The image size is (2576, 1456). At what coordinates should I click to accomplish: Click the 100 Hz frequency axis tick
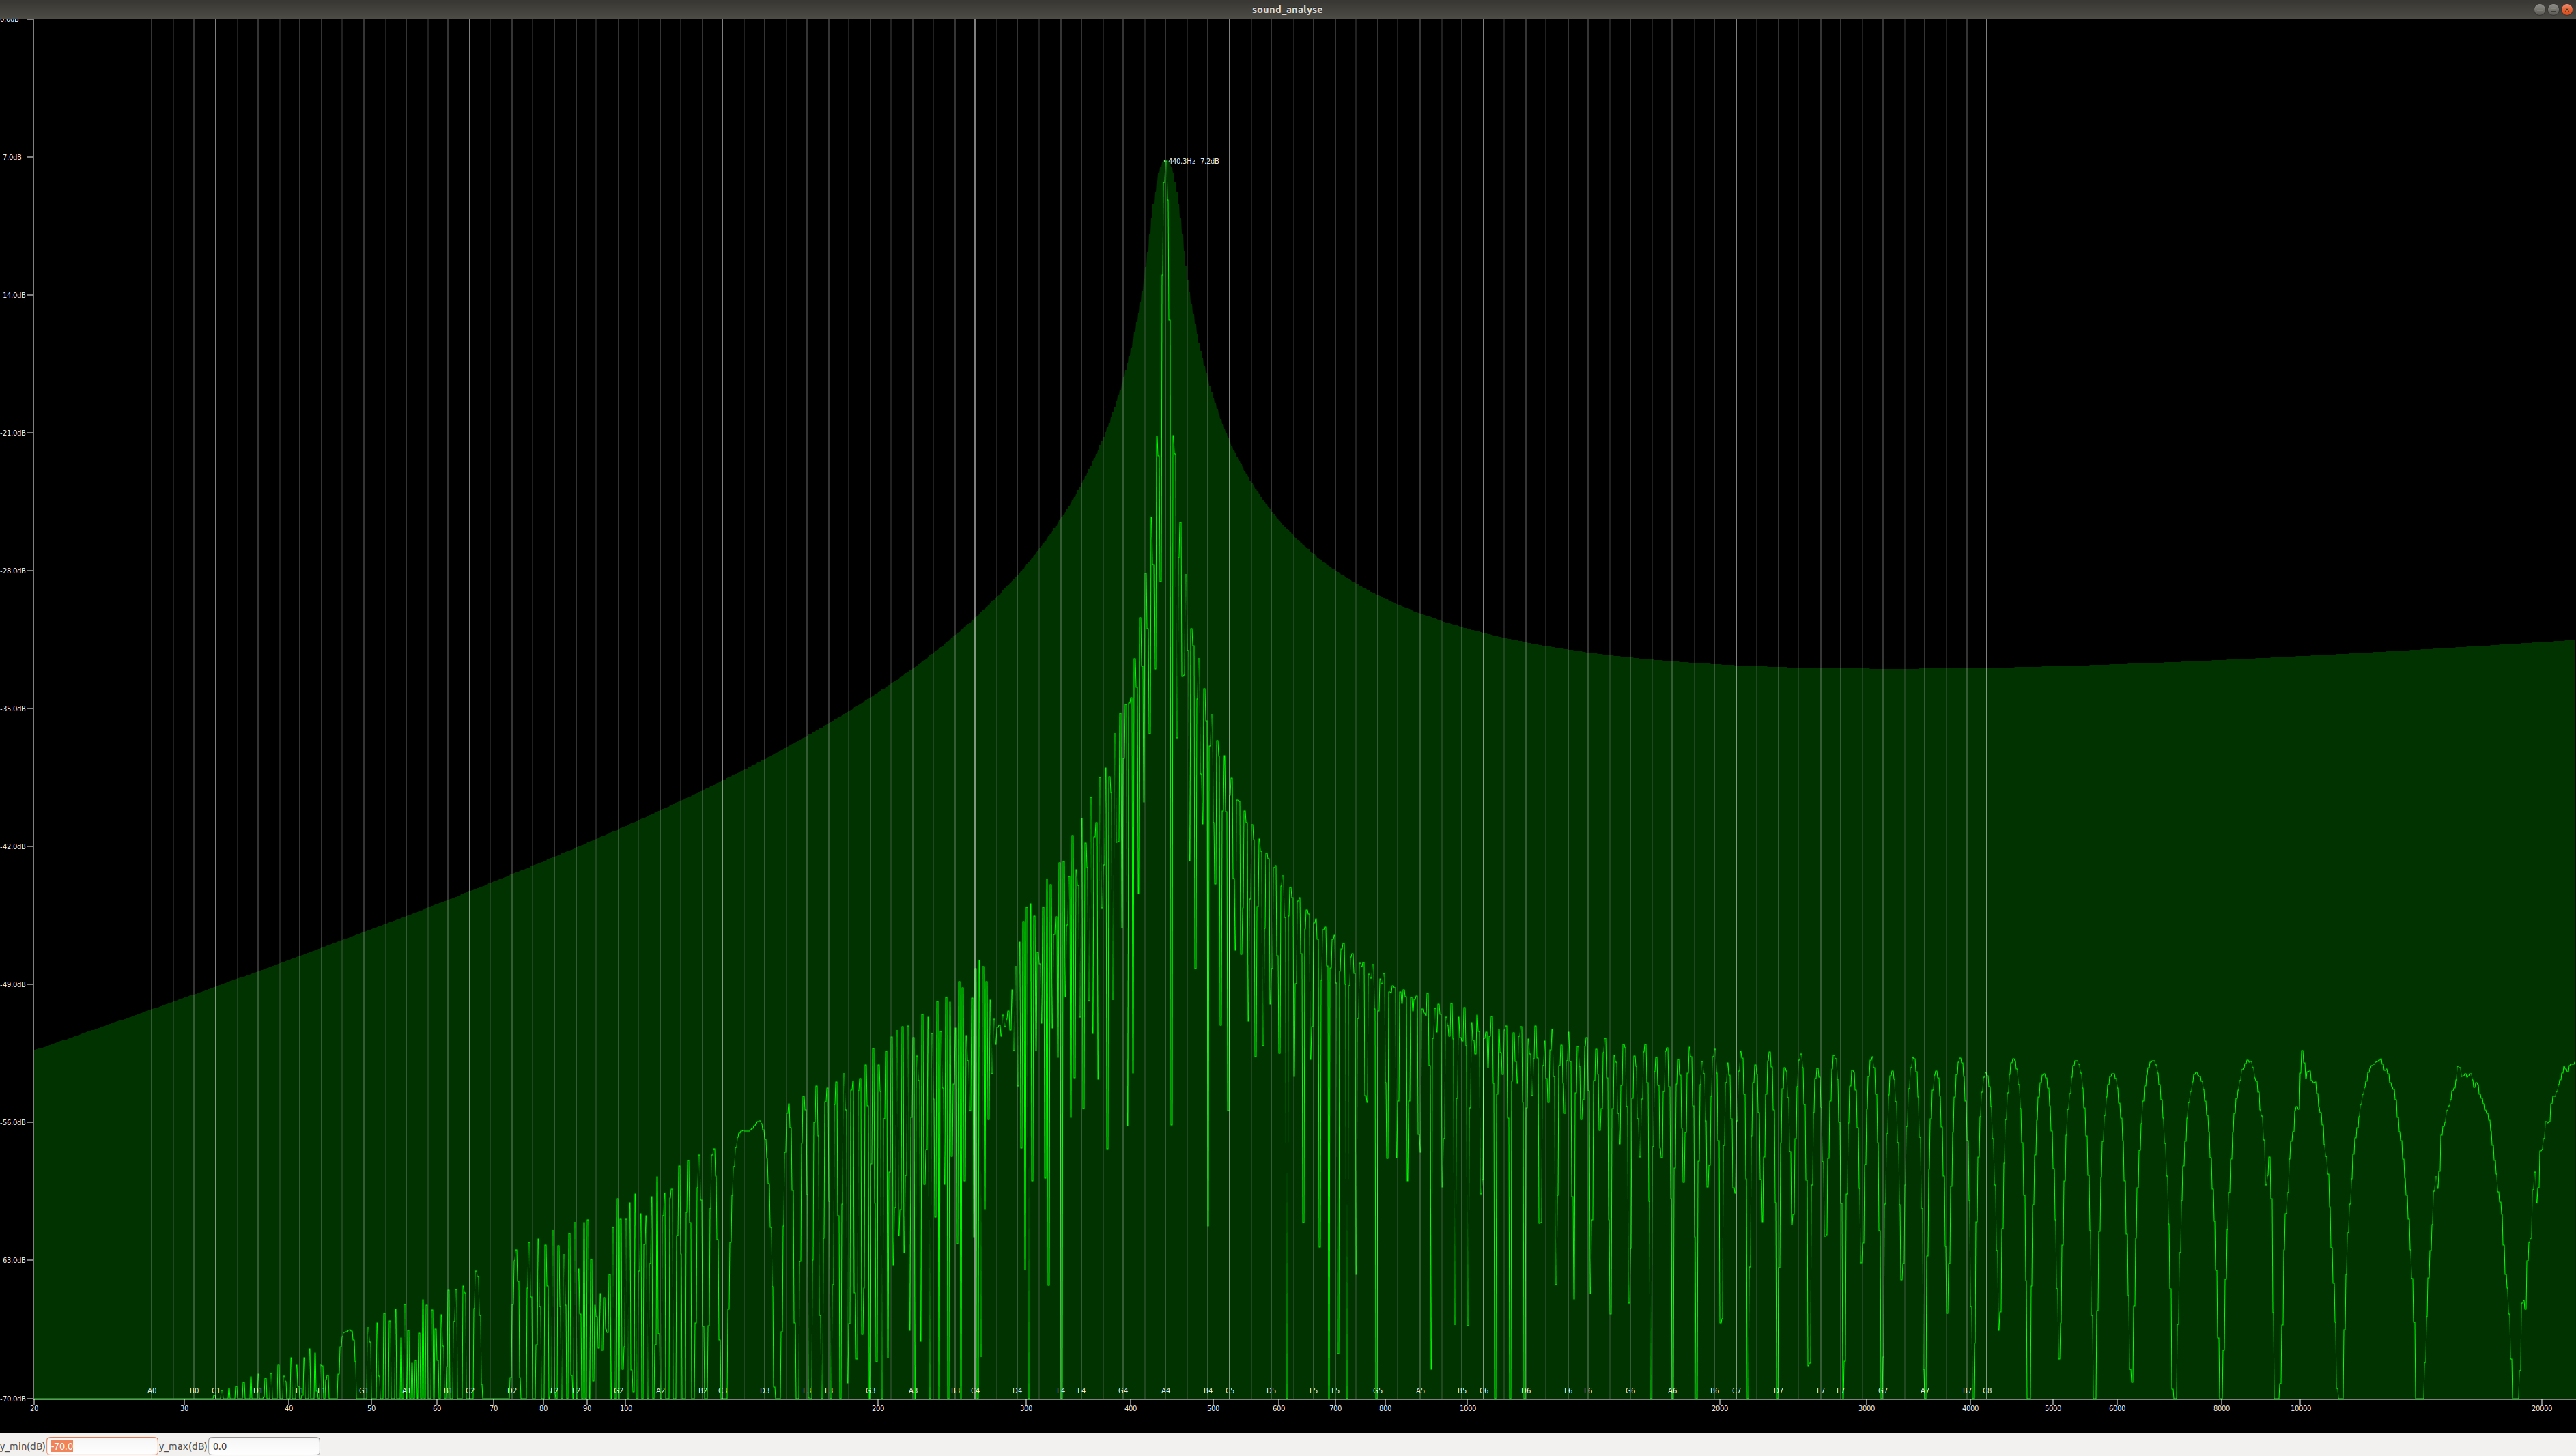(x=626, y=1408)
